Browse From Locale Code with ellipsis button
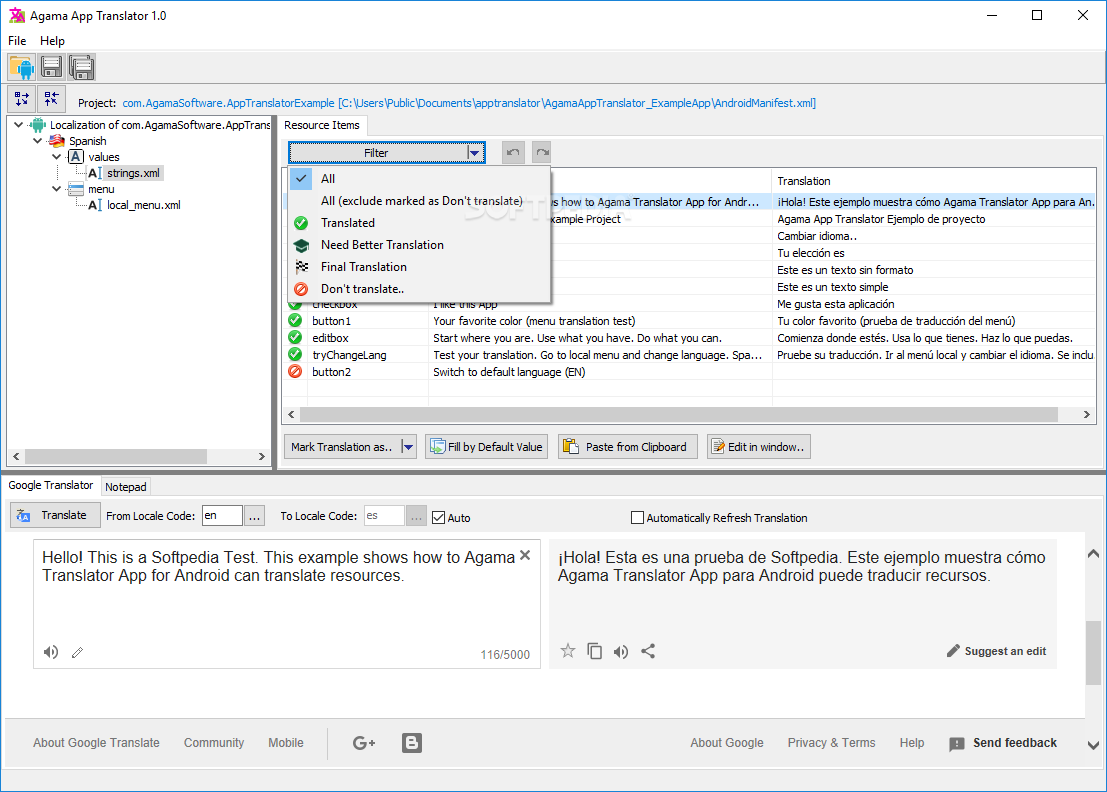Screen dimensions: 1107x792 click(255, 516)
